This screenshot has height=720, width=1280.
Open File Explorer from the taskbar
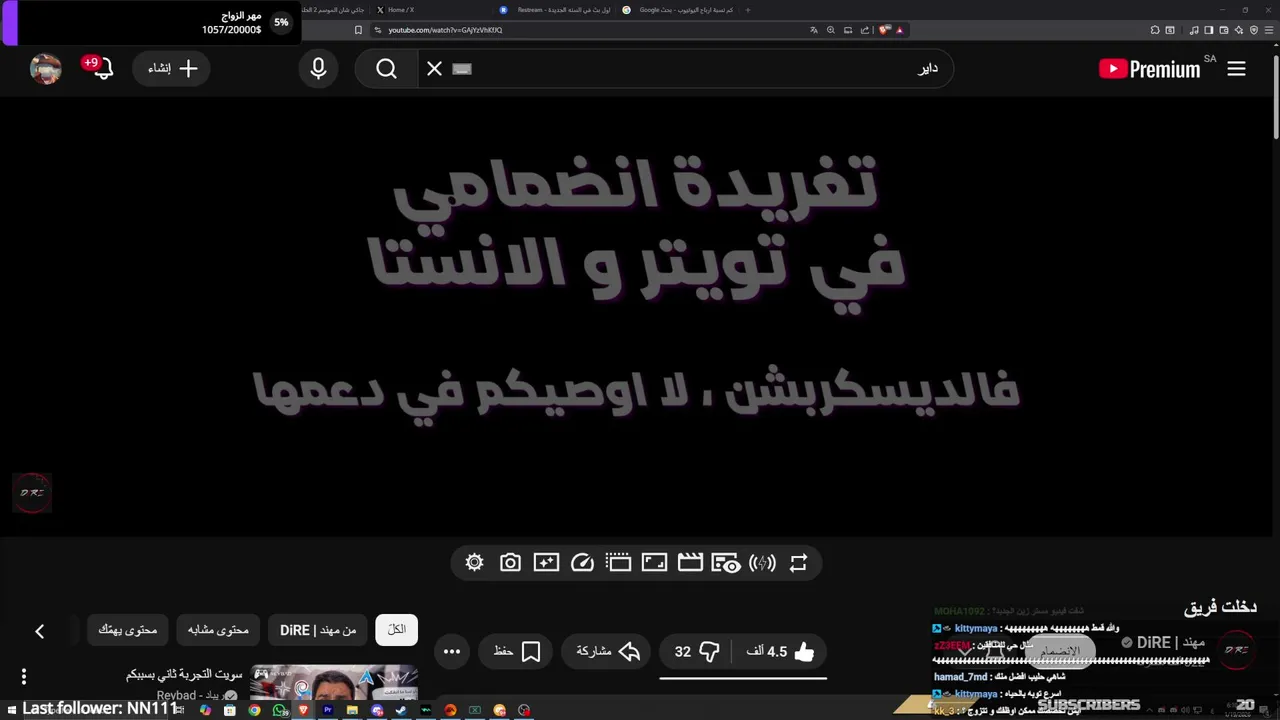click(x=352, y=710)
